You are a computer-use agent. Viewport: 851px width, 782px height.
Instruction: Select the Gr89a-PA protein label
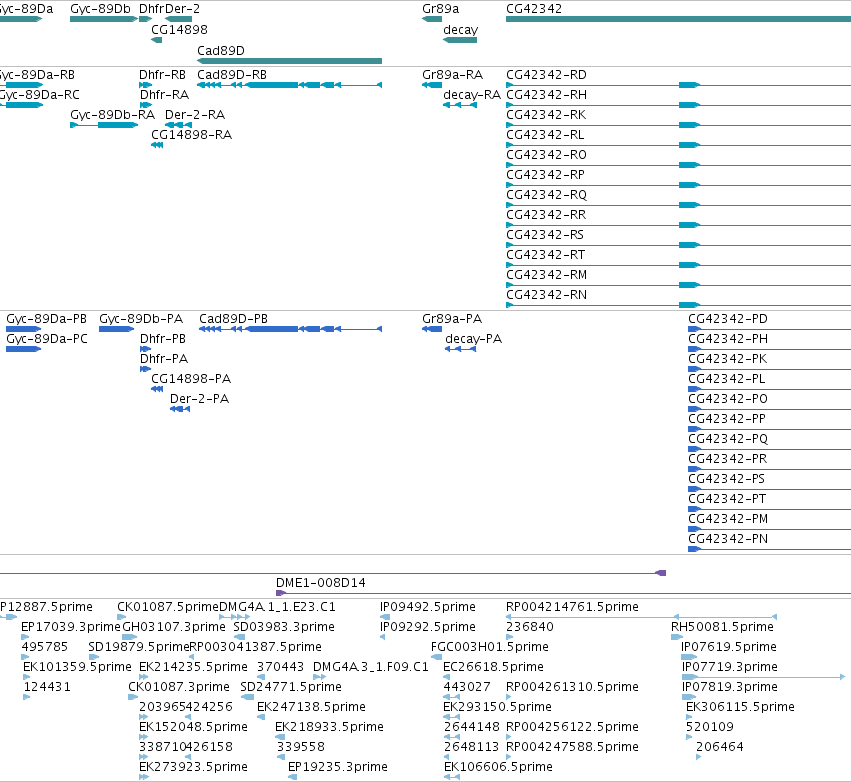click(452, 319)
